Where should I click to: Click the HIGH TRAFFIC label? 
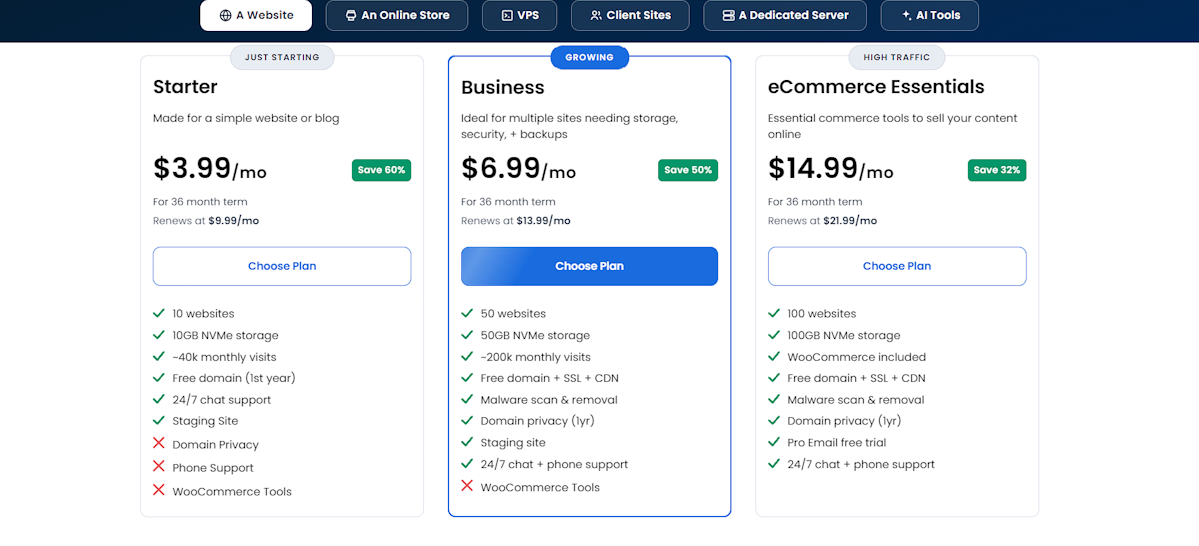click(x=897, y=57)
